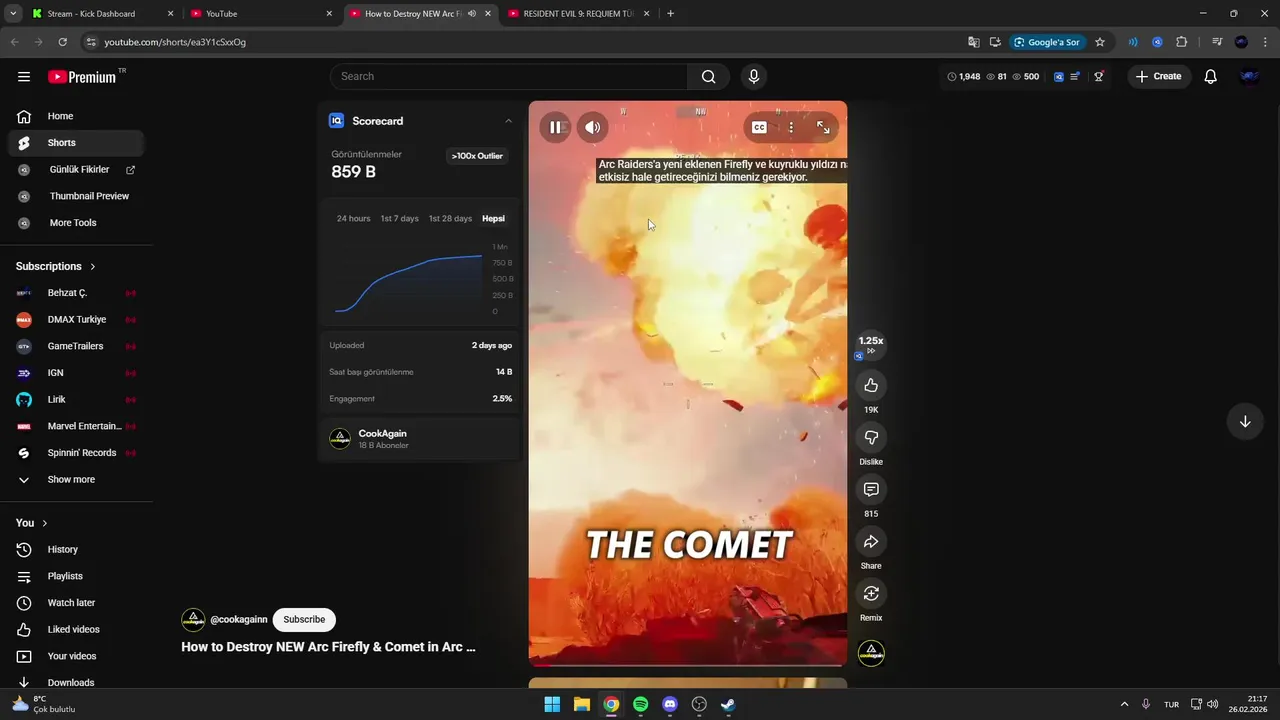Open Chrome tab search dropdown

coord(13,14)
